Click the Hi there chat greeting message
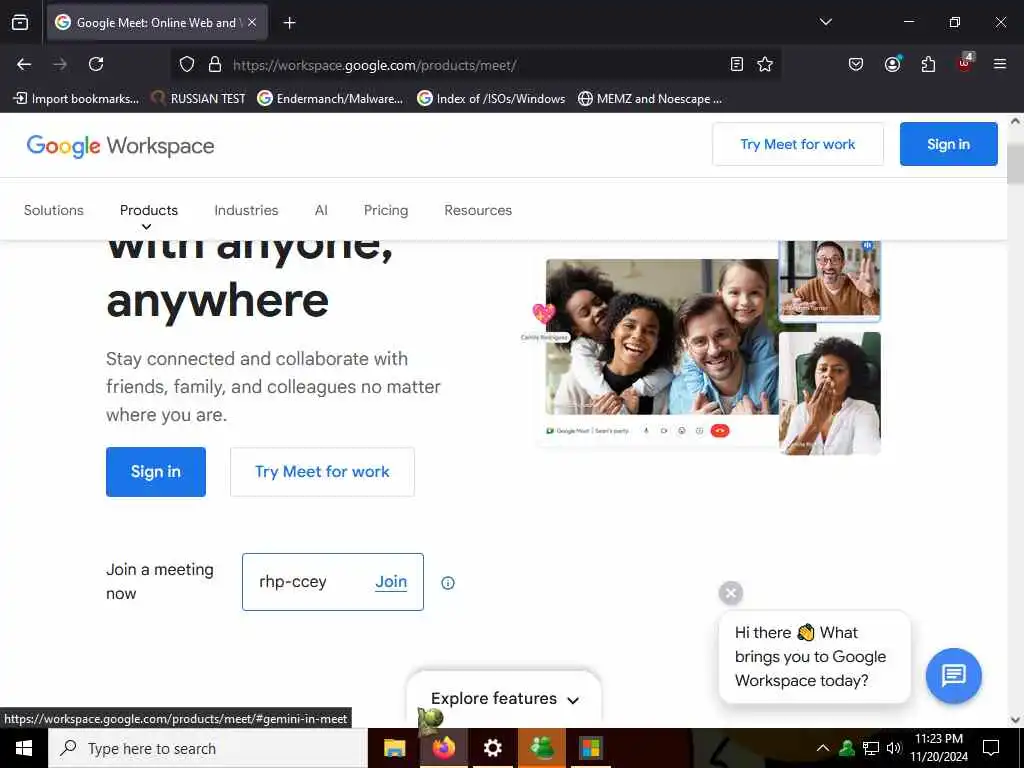 point(814,656)
